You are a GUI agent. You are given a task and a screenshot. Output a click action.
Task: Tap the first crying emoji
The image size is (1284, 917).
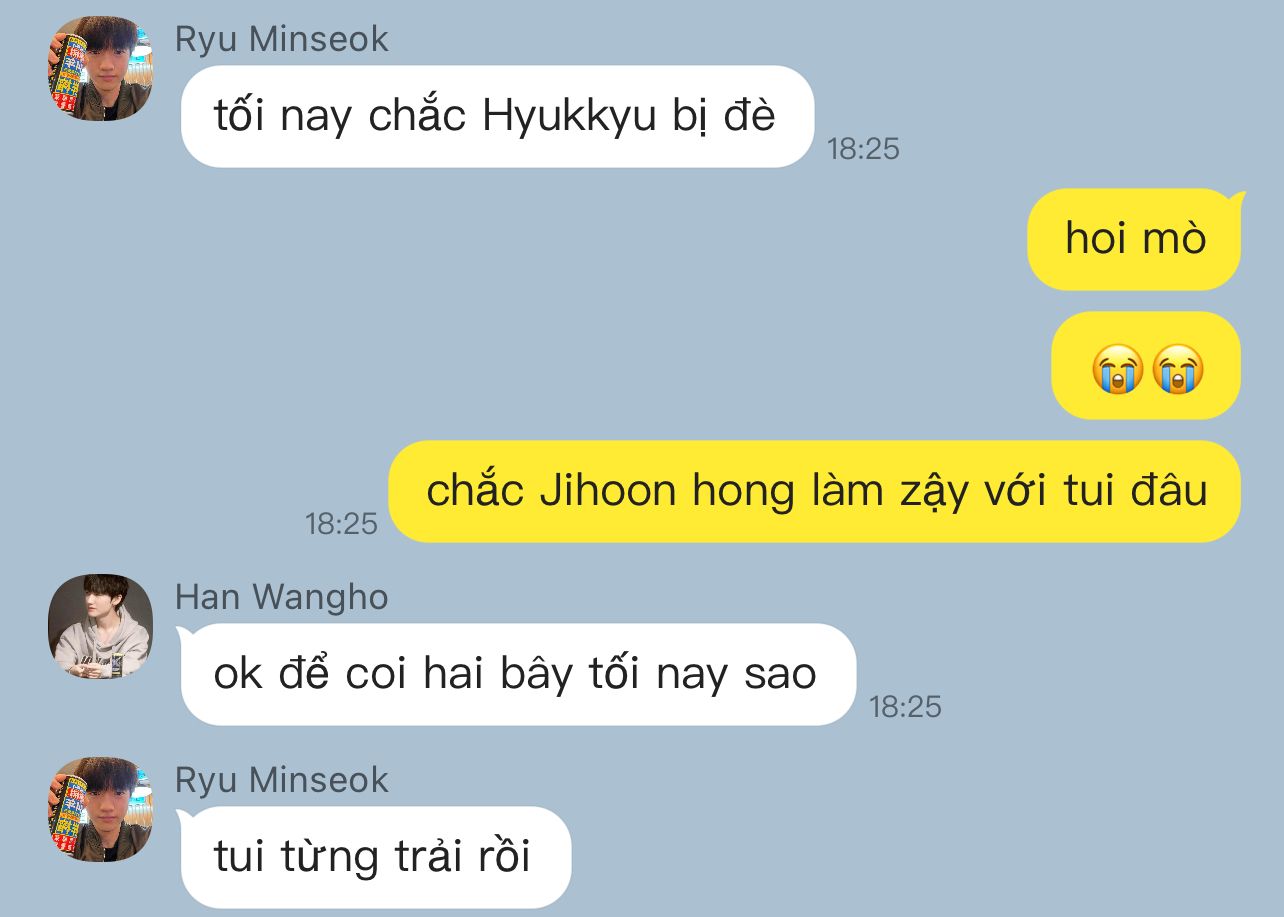click(1117, 369)
